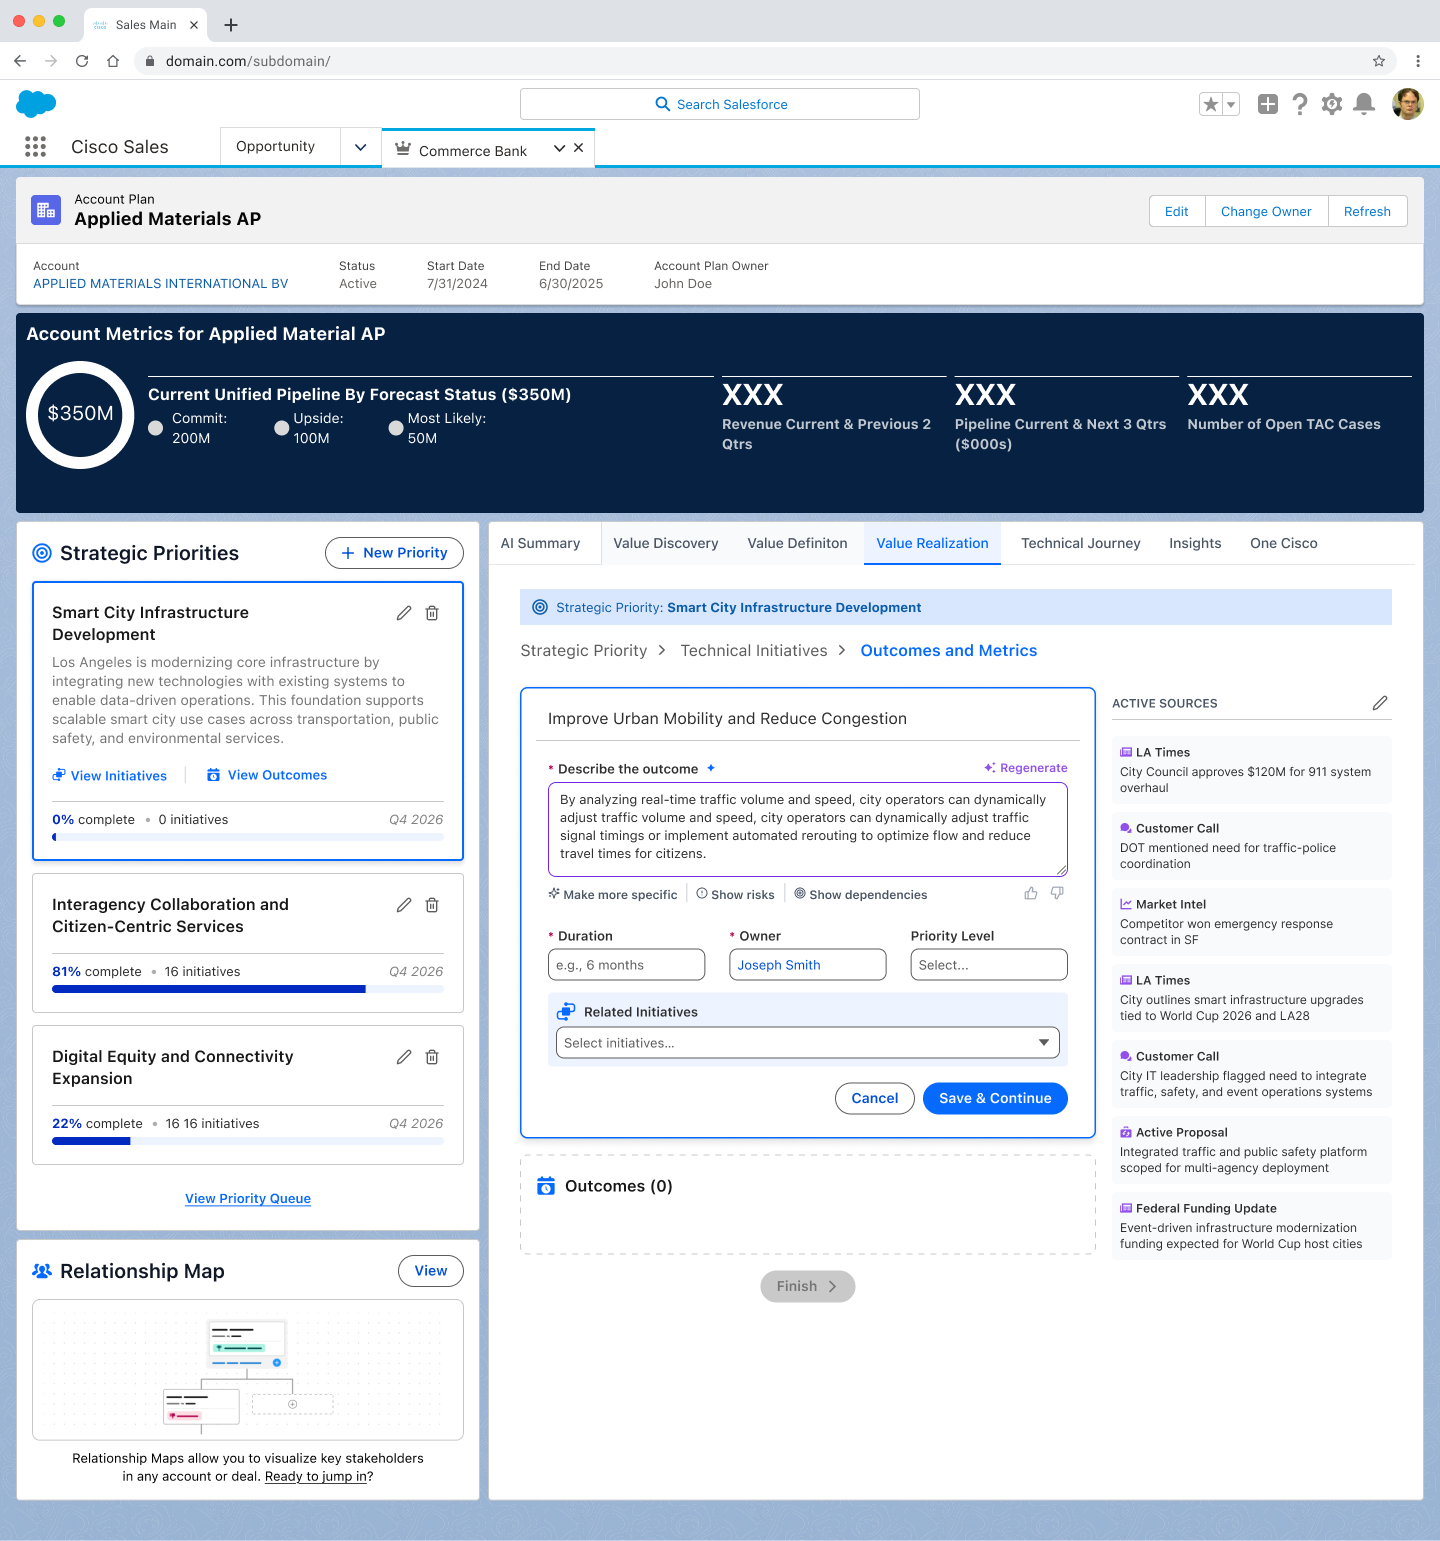Click the thumbs up feedback icon
This screenshot has height=1541, width=1440.
click(1030, 893)
